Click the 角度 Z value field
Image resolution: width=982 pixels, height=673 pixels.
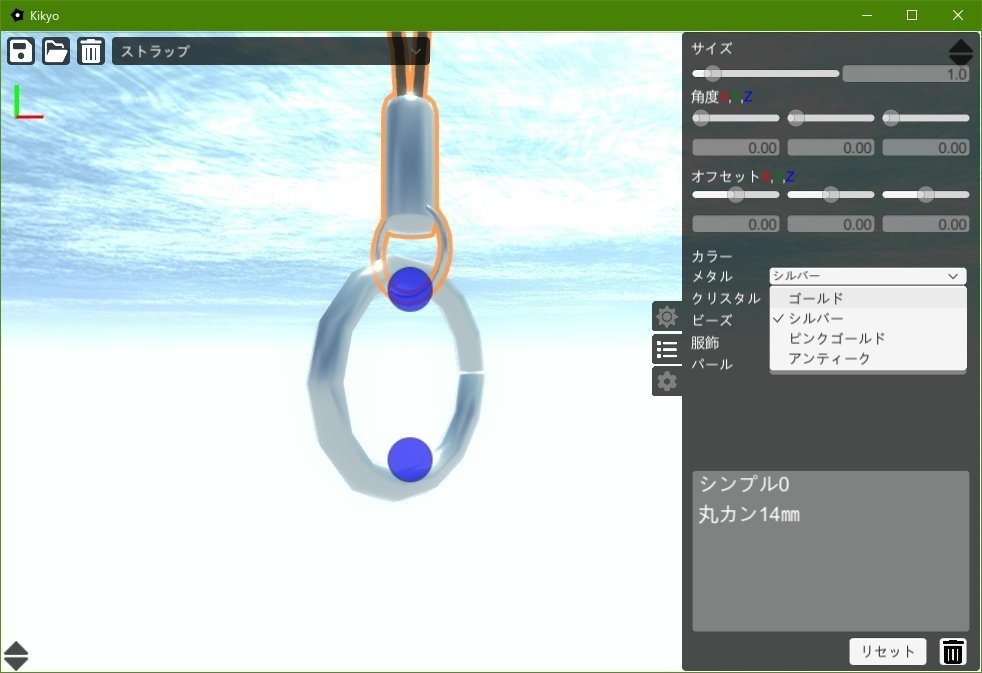(926, 148)
